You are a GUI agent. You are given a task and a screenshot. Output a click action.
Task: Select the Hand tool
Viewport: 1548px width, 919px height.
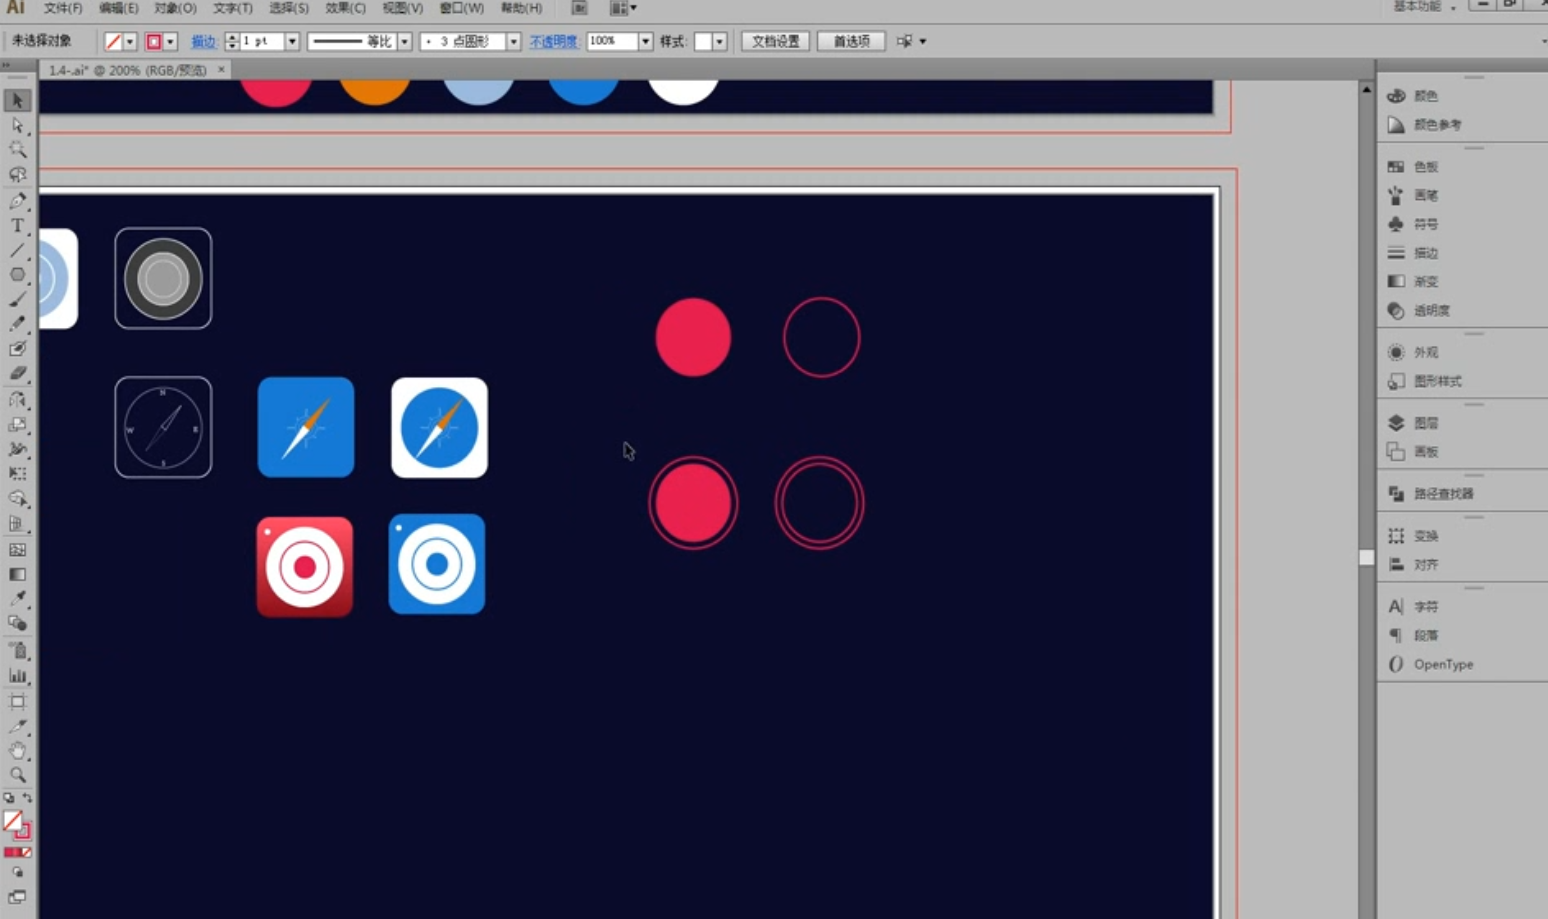(x=17, y=751)
